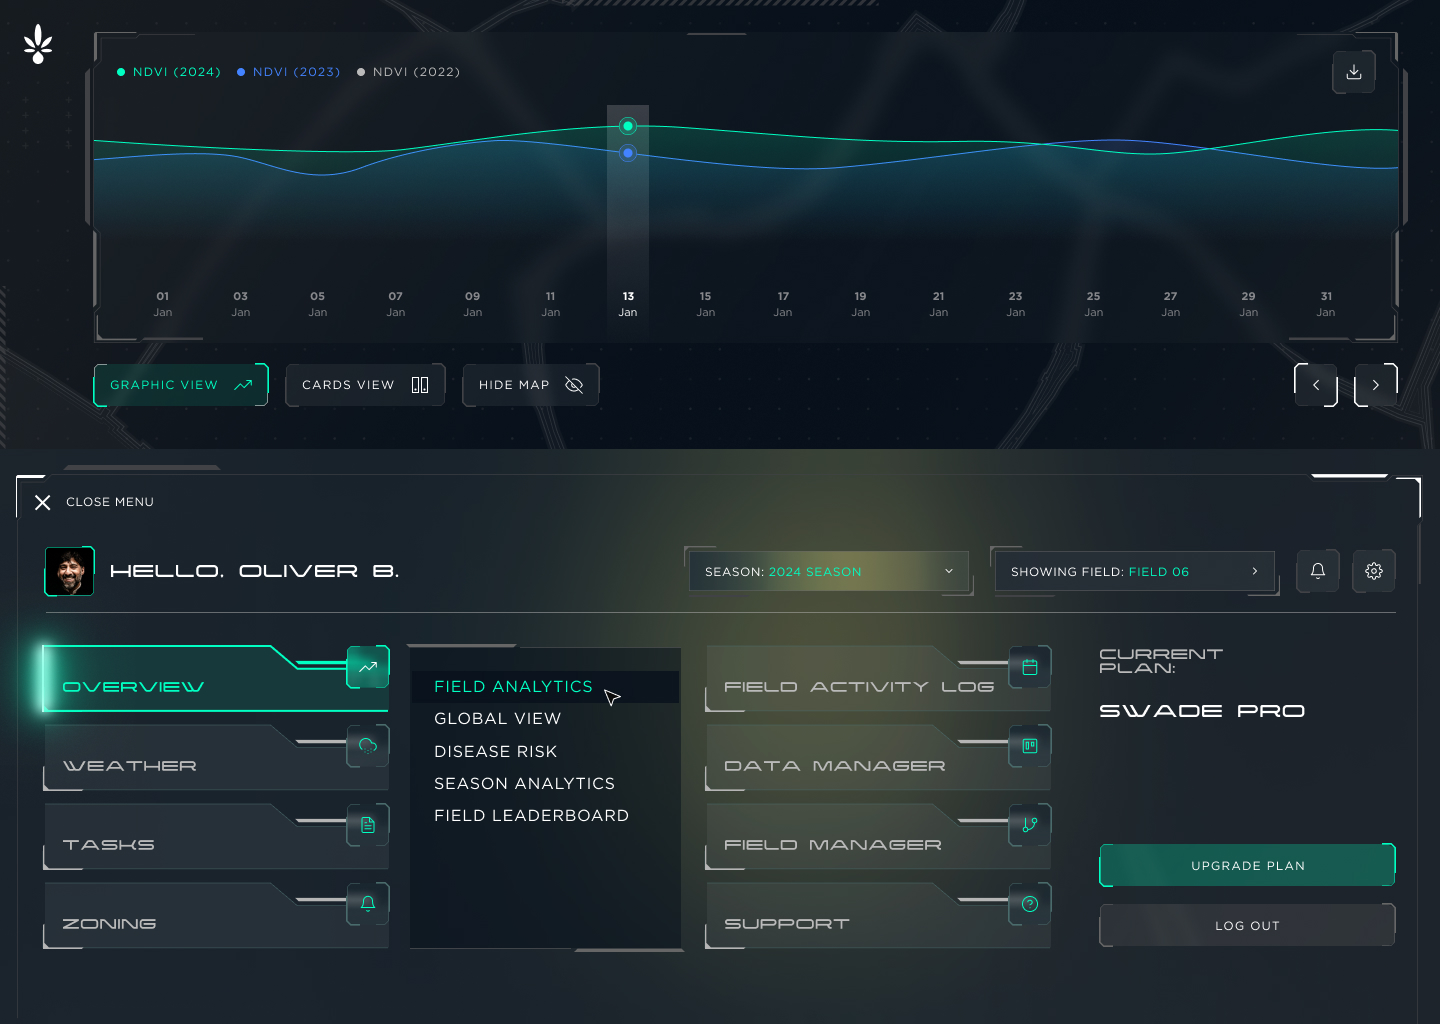Select the Overview menu section
1440x1024 pixels.
click(215, 678)
